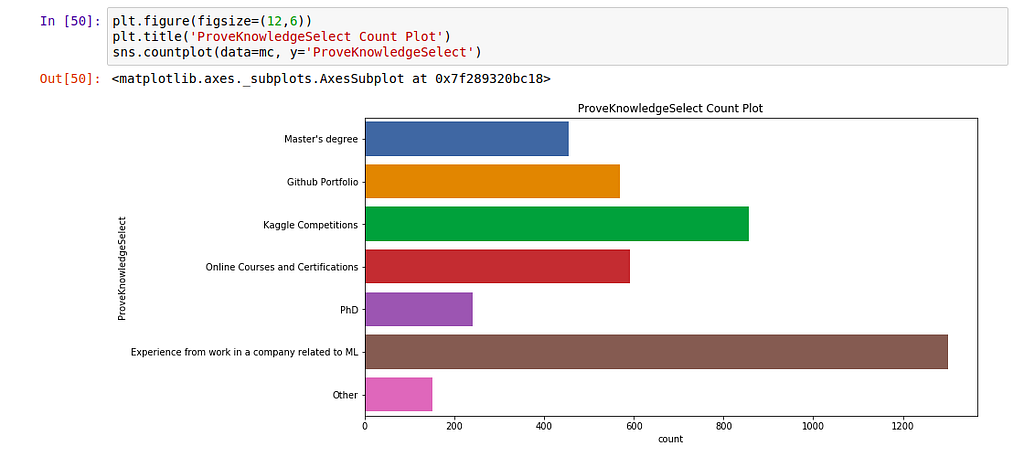Click the 1200 tick label on x-axis
This screenshot has height=455, width=1024.
pos(903,426)
